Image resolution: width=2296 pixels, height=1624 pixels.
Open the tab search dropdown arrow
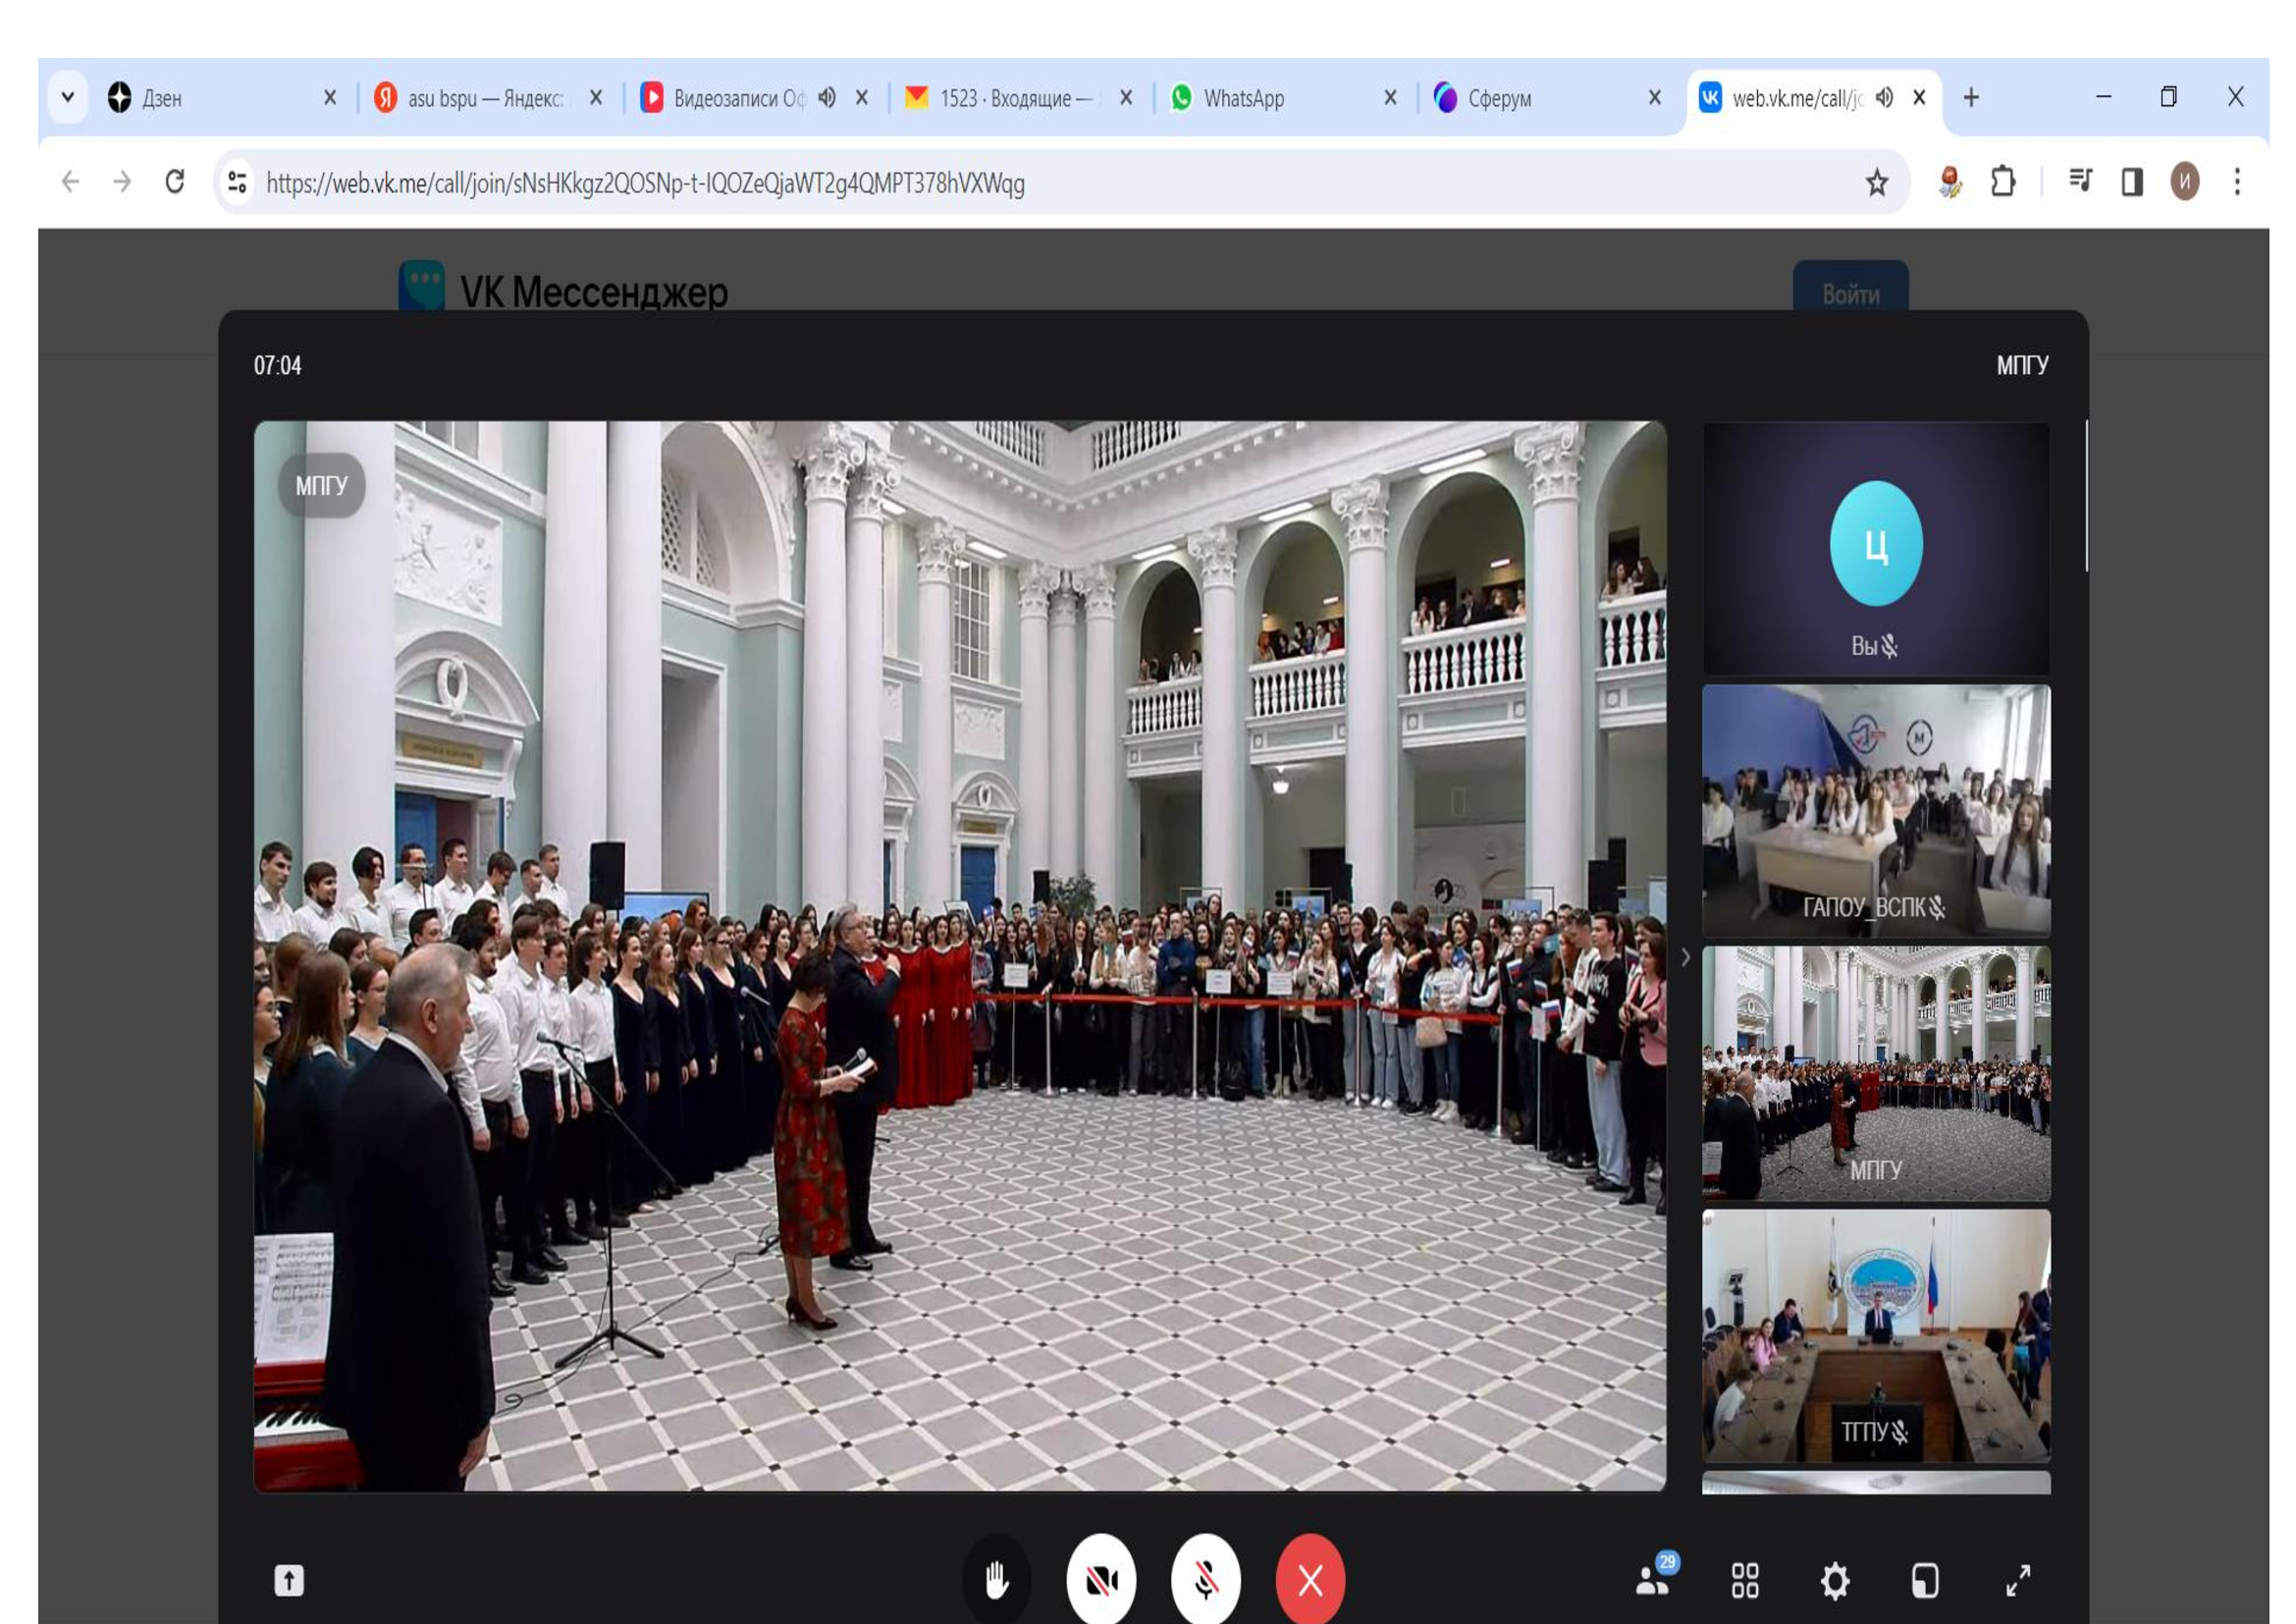point(68,98)
